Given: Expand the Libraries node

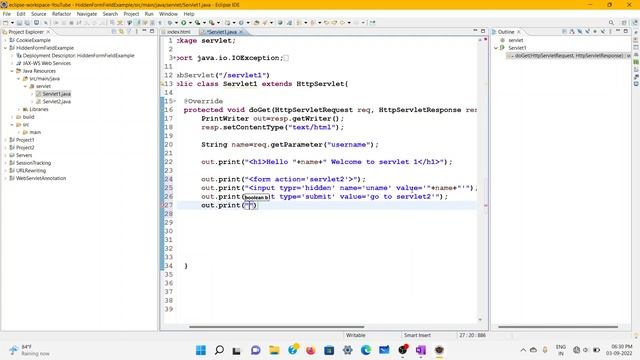Looking at the screenshot, I should (x=18, y=109).
